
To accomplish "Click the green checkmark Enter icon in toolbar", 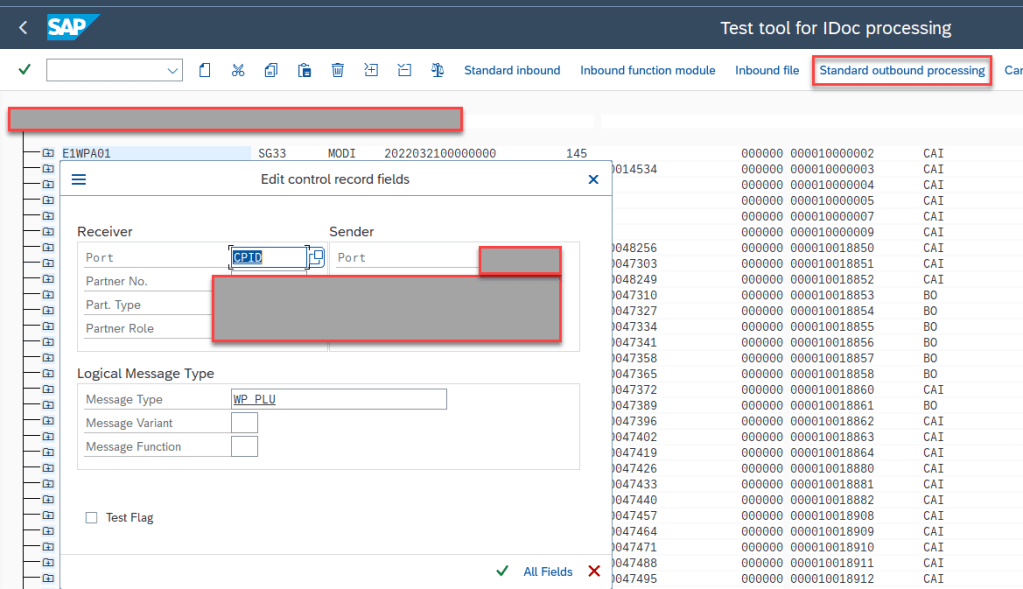I will [x=24, y=70].
